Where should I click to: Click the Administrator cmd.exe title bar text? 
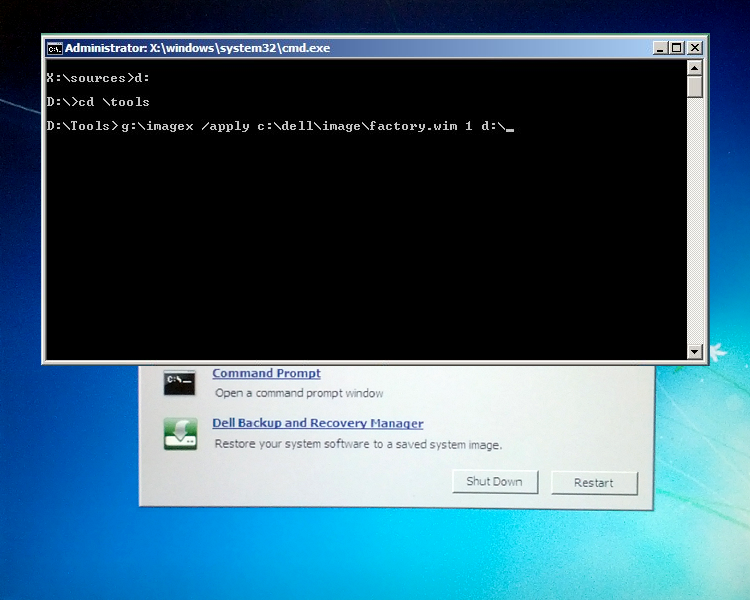click(197, 48)
